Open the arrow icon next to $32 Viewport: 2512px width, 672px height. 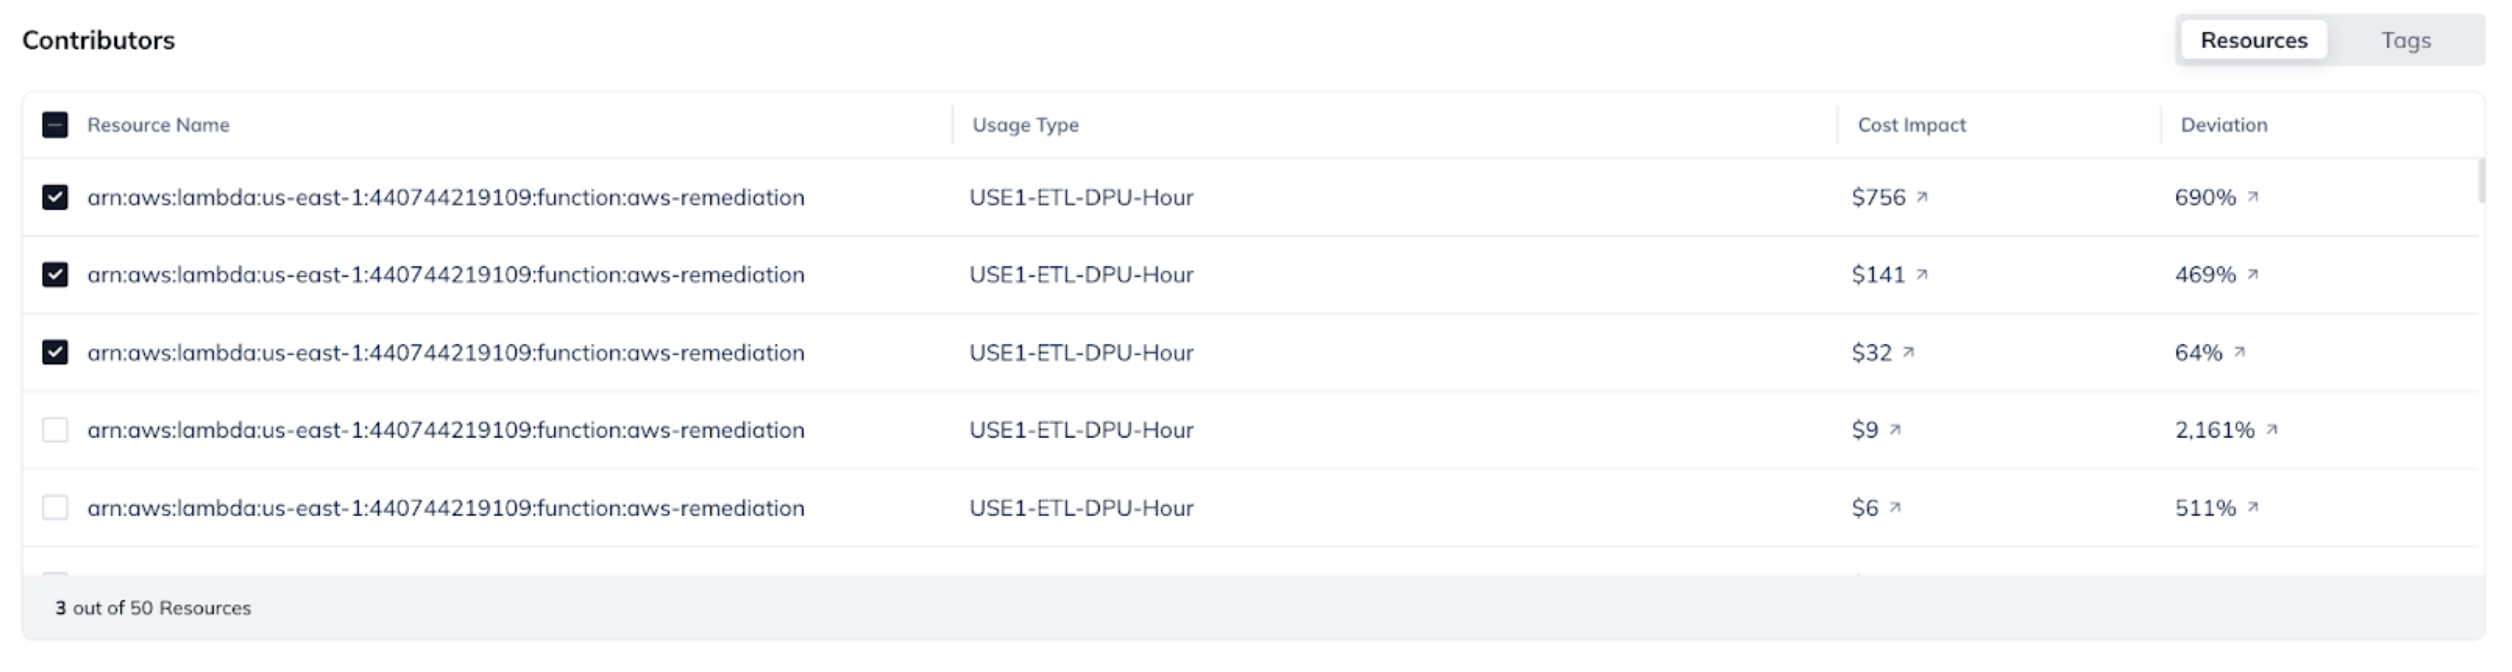pyautogui.click(x=1908, y=353)
